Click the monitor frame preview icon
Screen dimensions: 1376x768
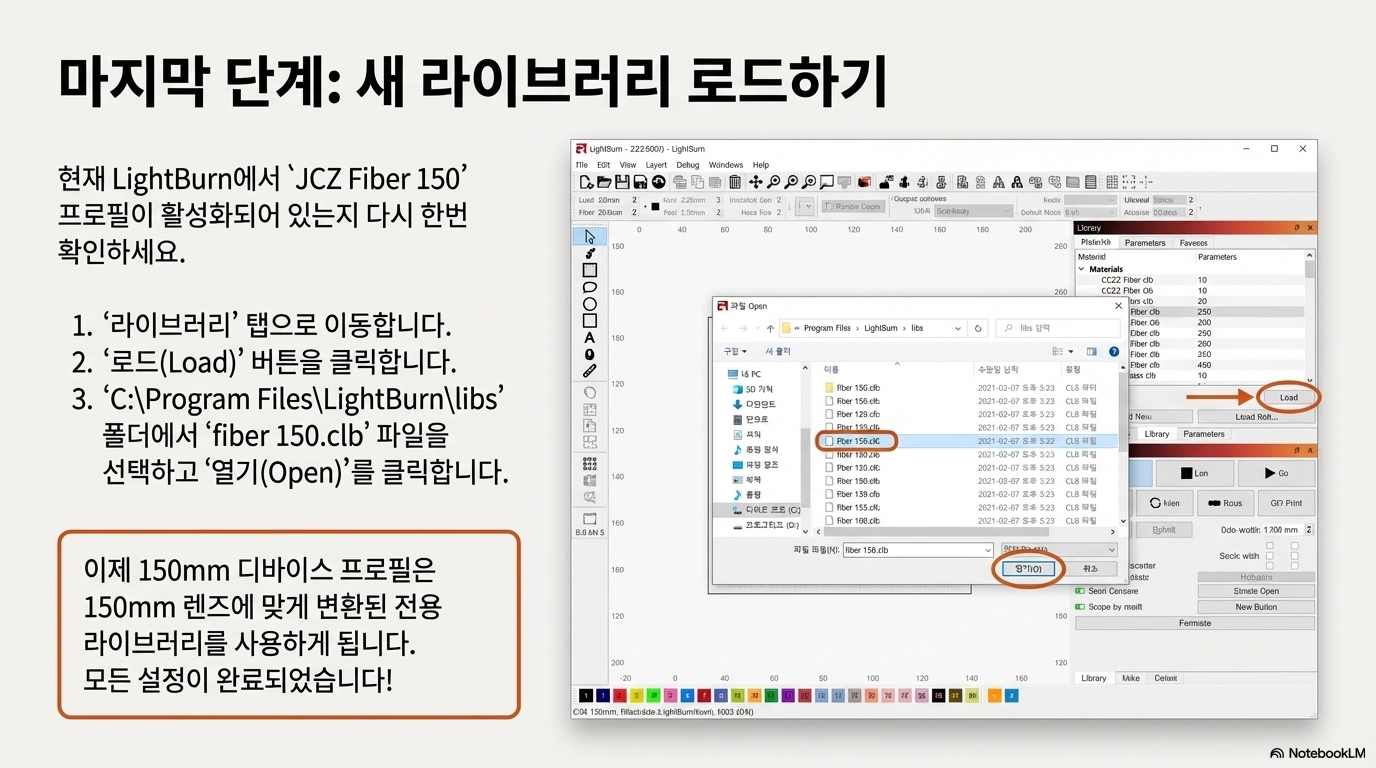click(843, 182)
